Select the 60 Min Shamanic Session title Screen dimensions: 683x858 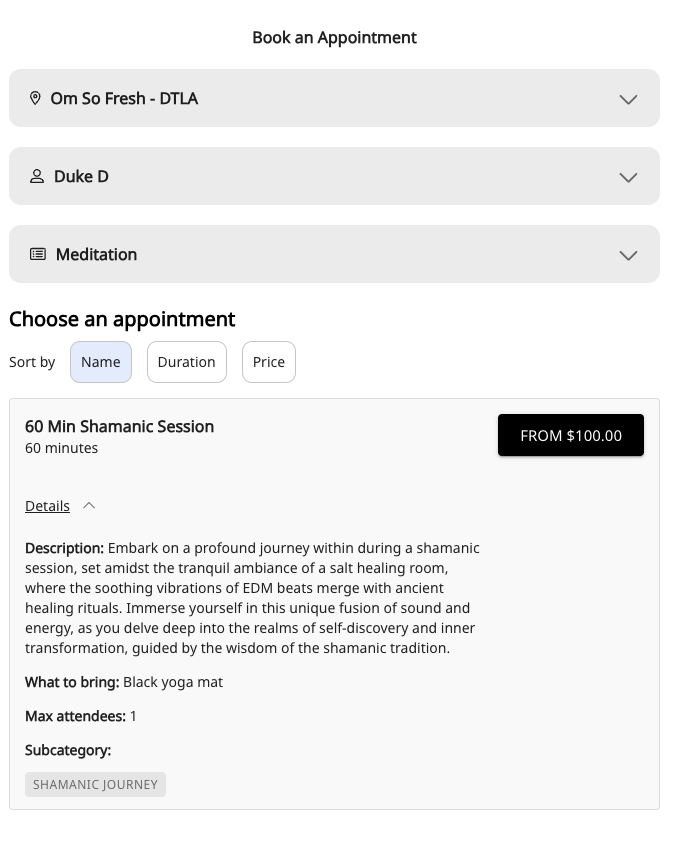click(120, 426)
